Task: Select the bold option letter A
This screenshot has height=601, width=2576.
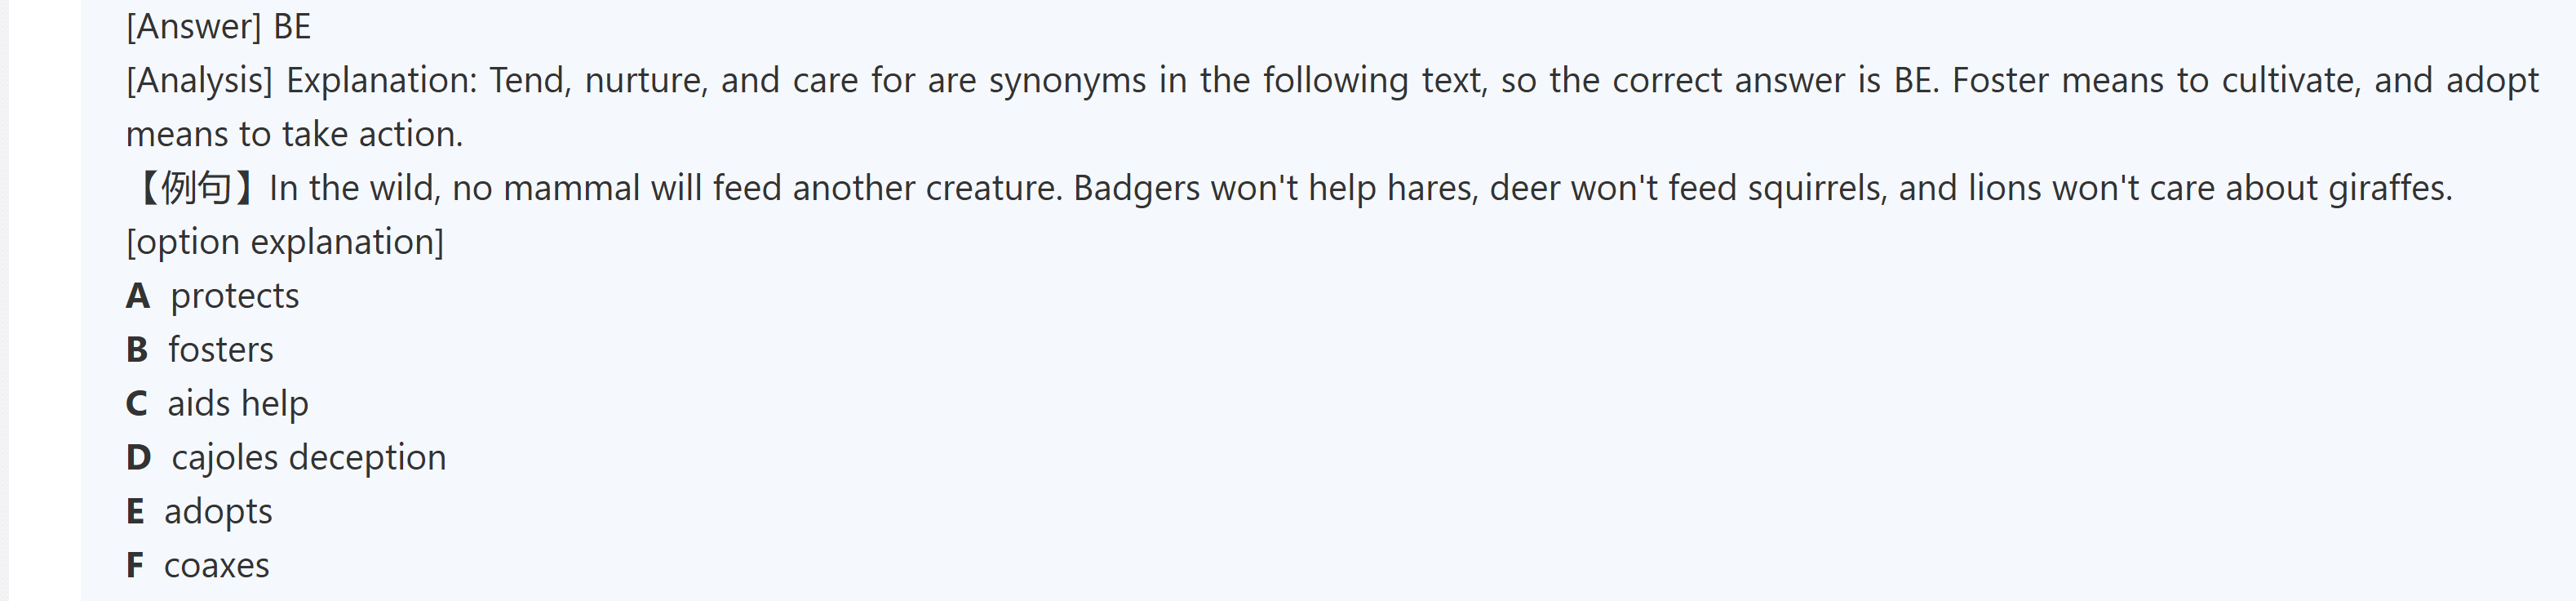Action: pyautogui.click(x=138, y=297)
